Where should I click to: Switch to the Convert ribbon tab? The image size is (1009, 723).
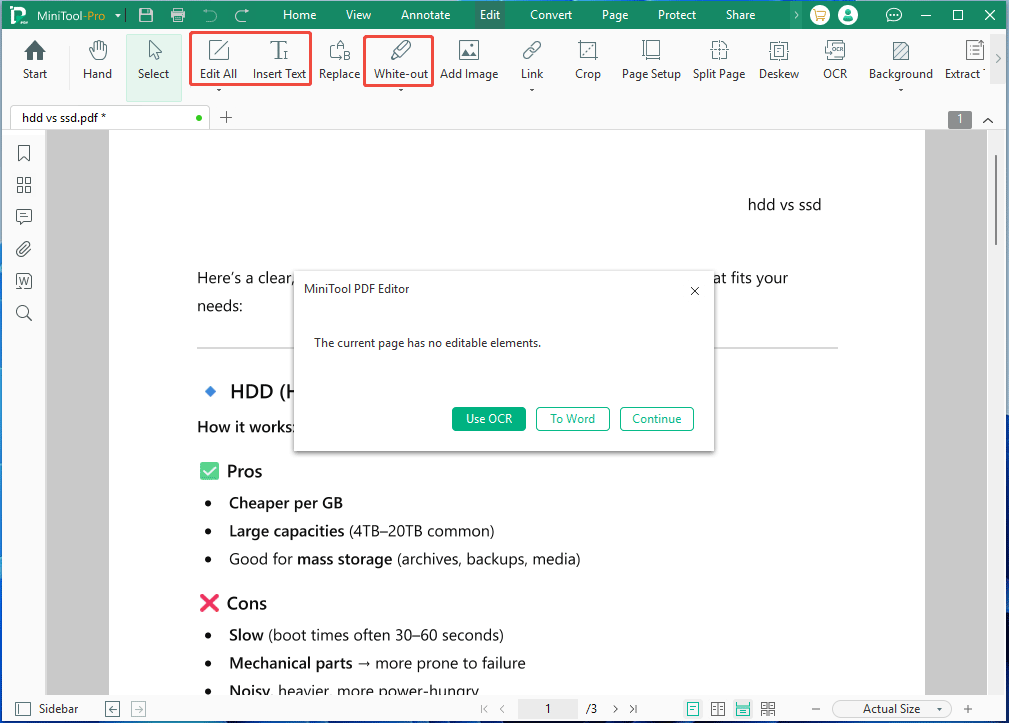click(550, 15)
